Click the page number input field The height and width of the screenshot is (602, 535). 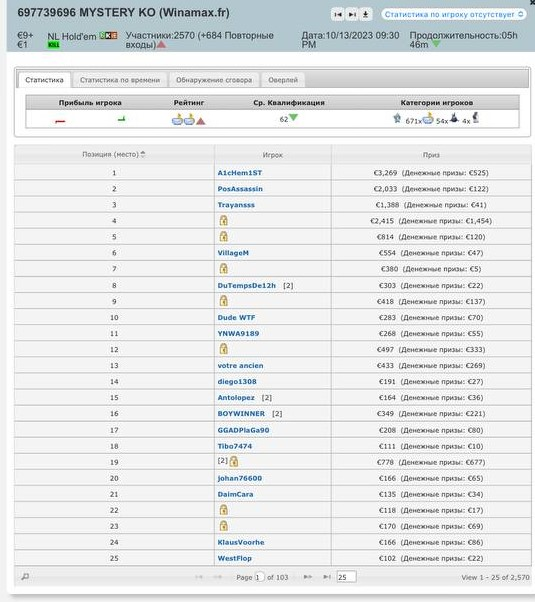[x=260, y=577]
